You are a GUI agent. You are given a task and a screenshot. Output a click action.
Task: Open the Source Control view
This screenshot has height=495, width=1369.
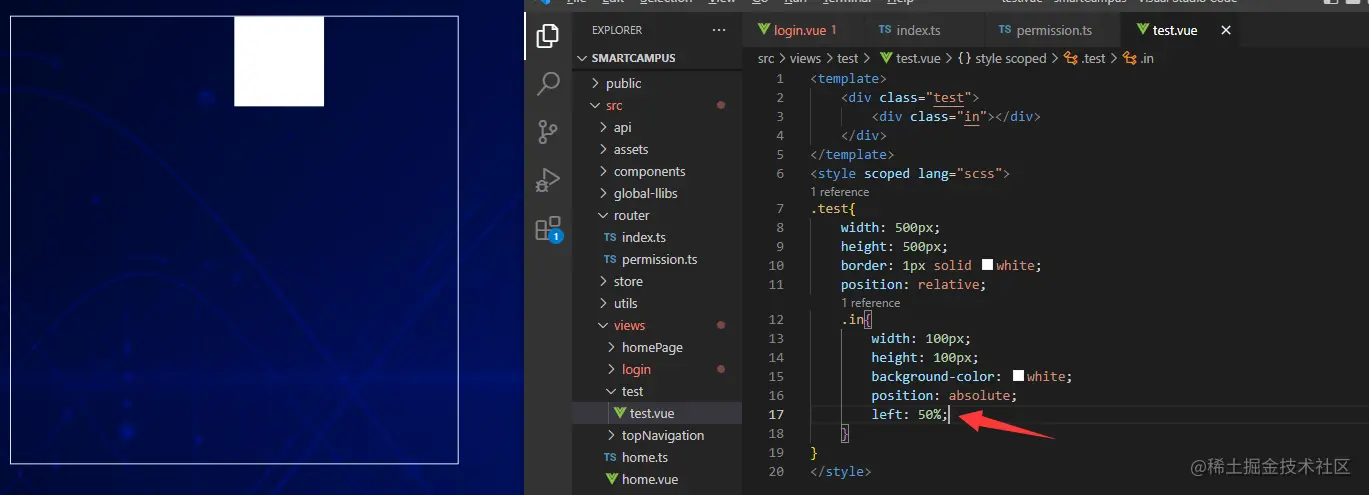pyautogui.click(x=548, y=132)
